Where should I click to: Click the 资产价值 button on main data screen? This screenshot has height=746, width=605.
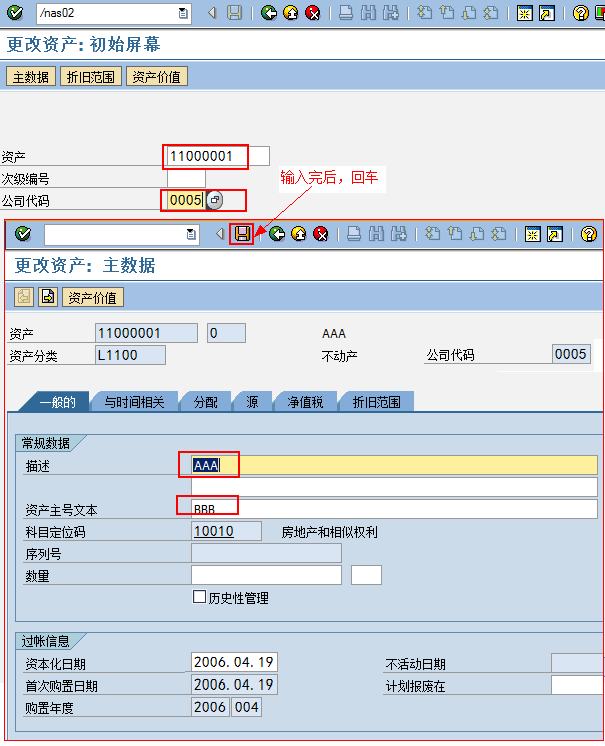pyautogui.click(x=93, y=297)
